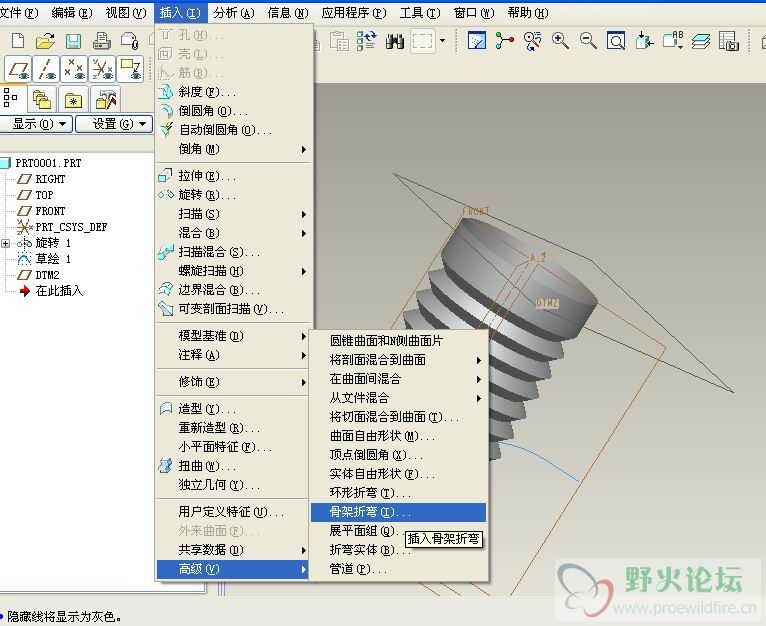Screen dimensions: 766x626
Task: Open the 文件(F) menu
Action: click(x=19, y=13)
